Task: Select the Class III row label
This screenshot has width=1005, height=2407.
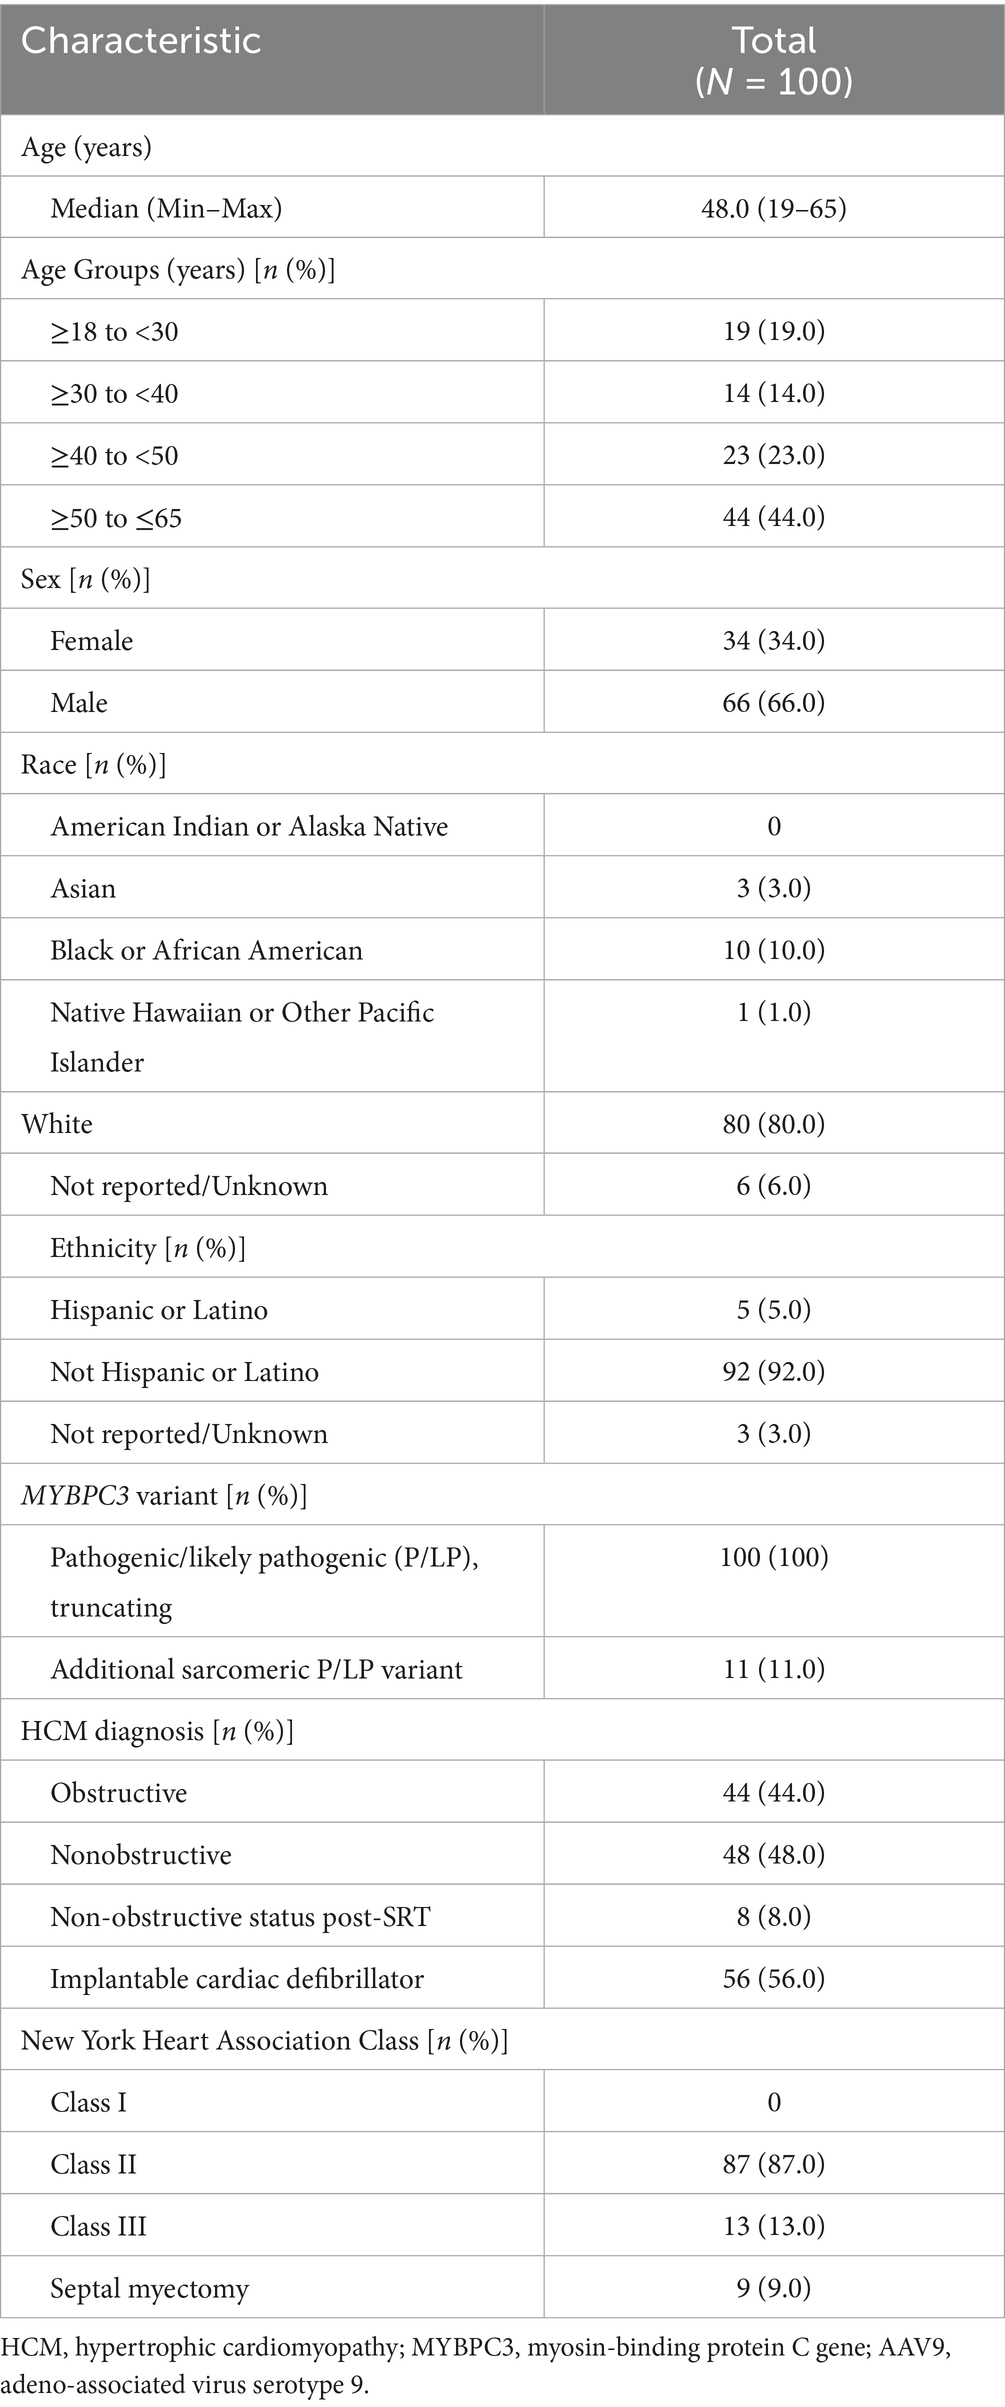Action: coord(98,2226)
